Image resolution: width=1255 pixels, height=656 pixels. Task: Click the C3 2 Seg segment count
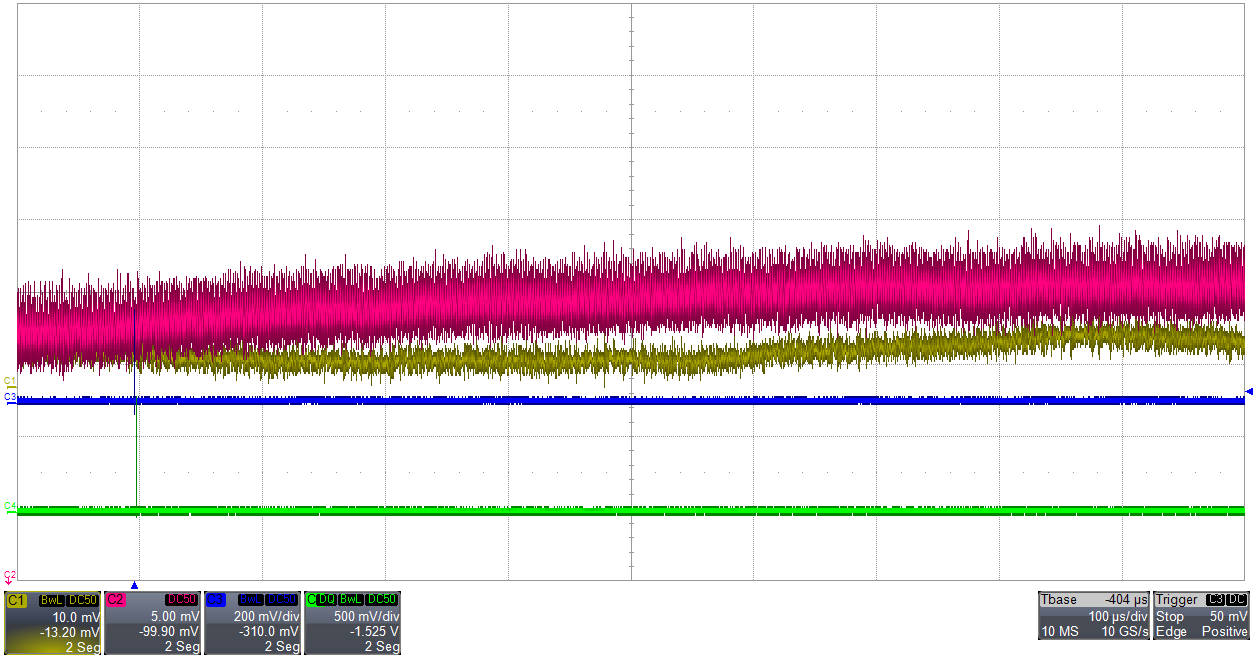(282, 647)
